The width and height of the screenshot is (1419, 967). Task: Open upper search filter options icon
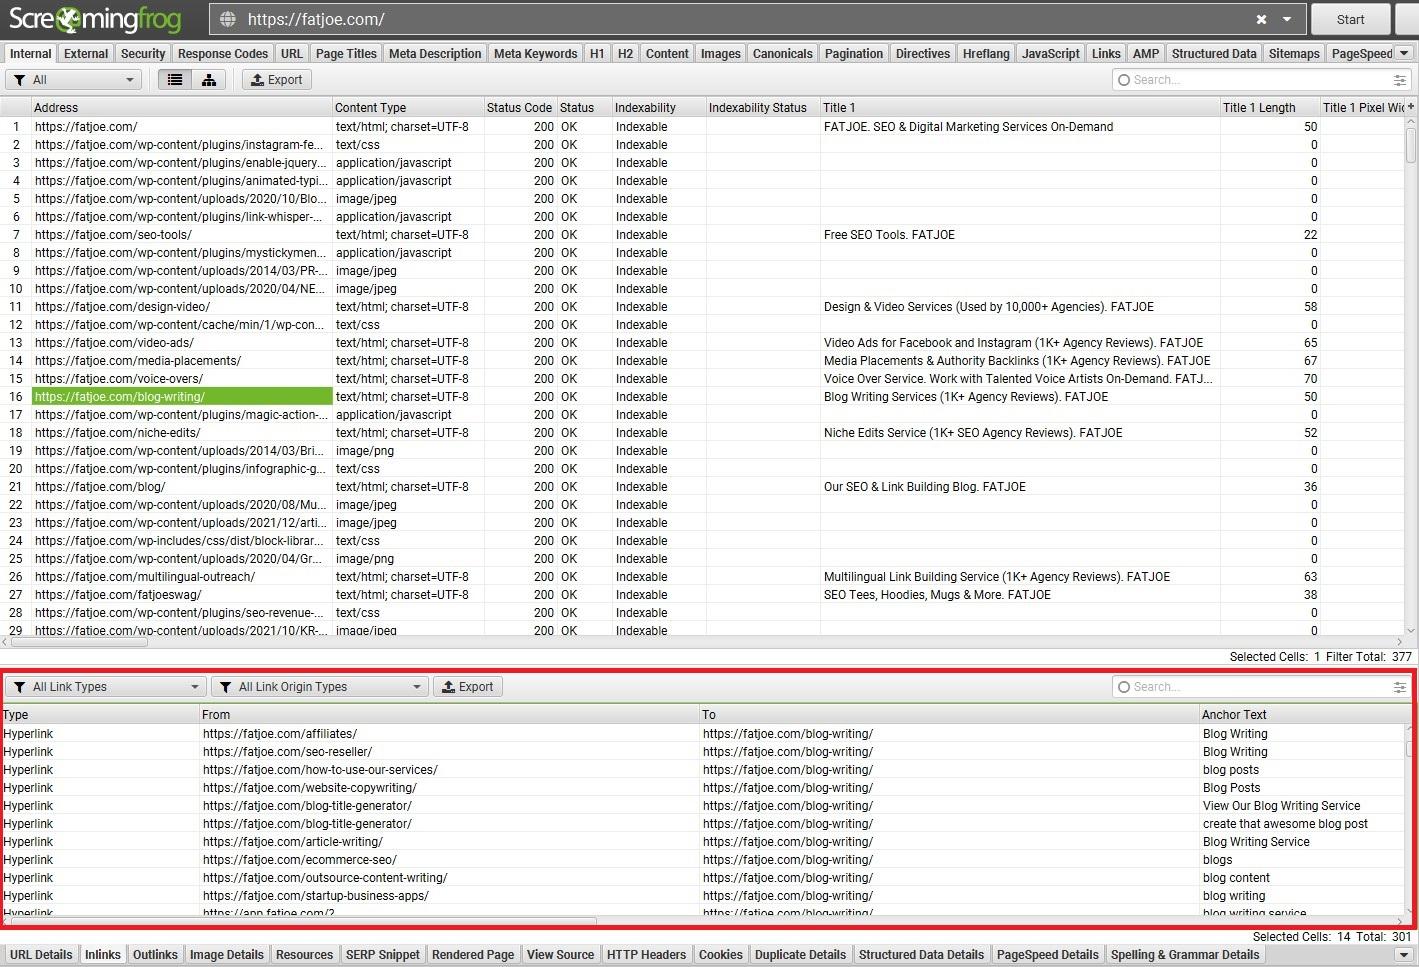click(x=1399, y=80)
